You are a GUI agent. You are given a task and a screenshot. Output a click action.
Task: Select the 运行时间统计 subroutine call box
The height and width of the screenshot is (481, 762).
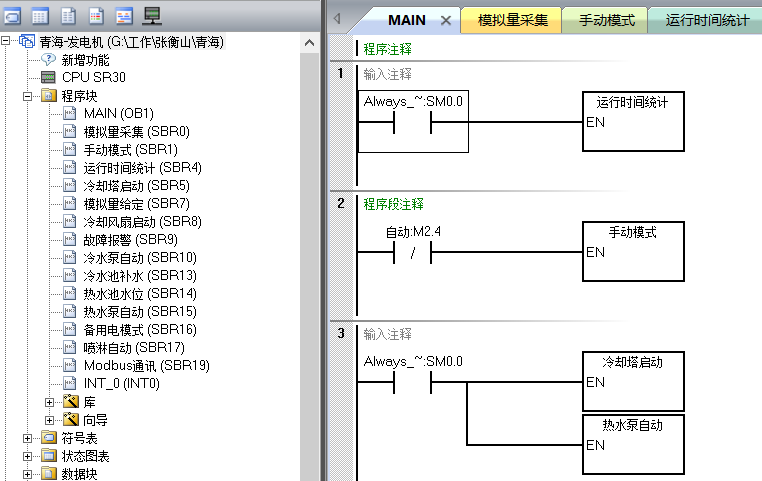633,121
